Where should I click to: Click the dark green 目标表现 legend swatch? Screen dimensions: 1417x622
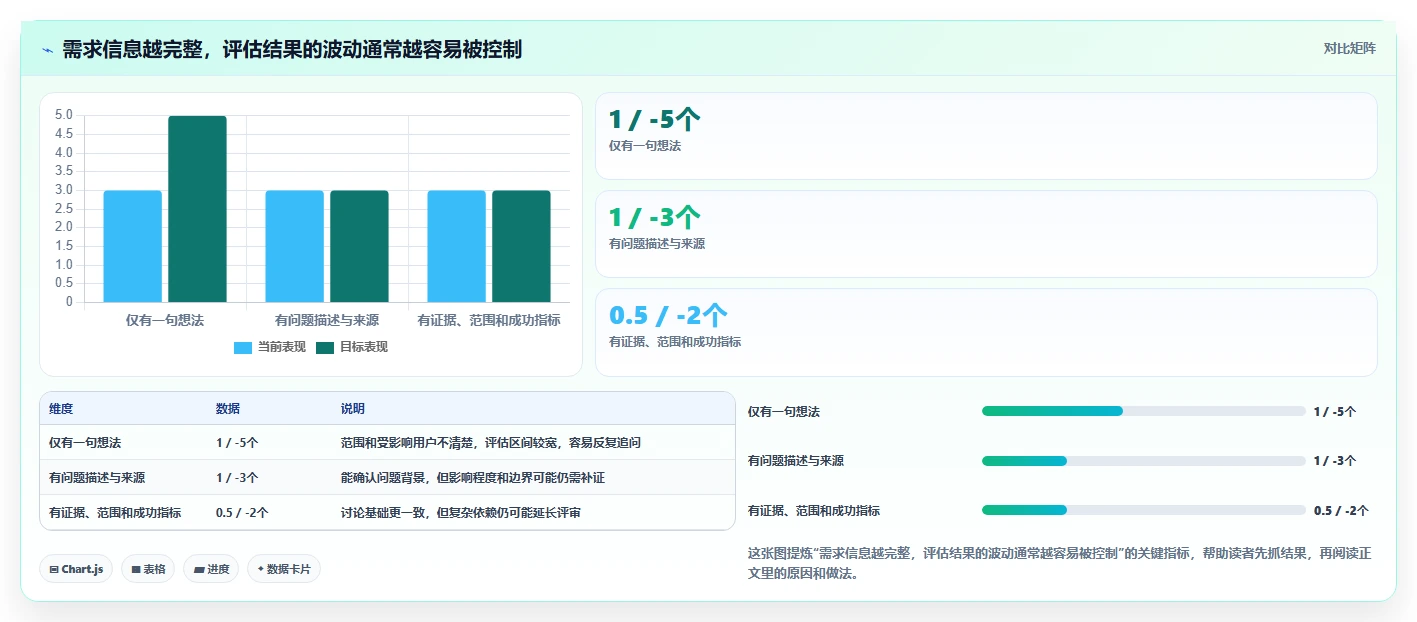pos(325,348)
